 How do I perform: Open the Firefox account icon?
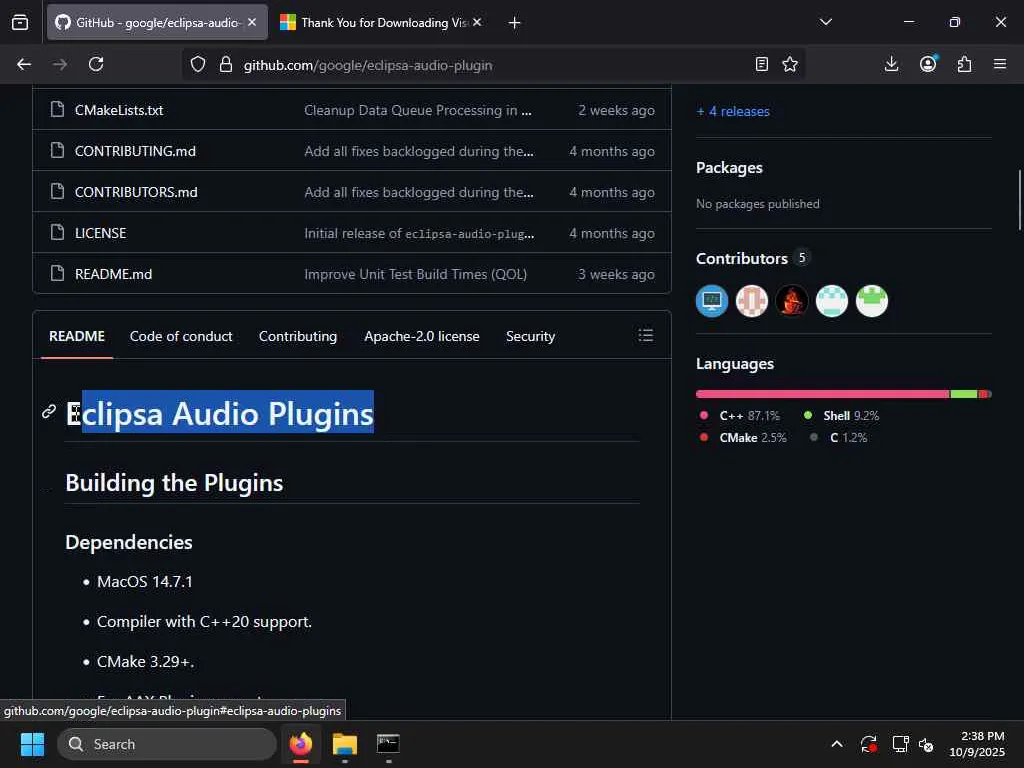click(928, 64)
